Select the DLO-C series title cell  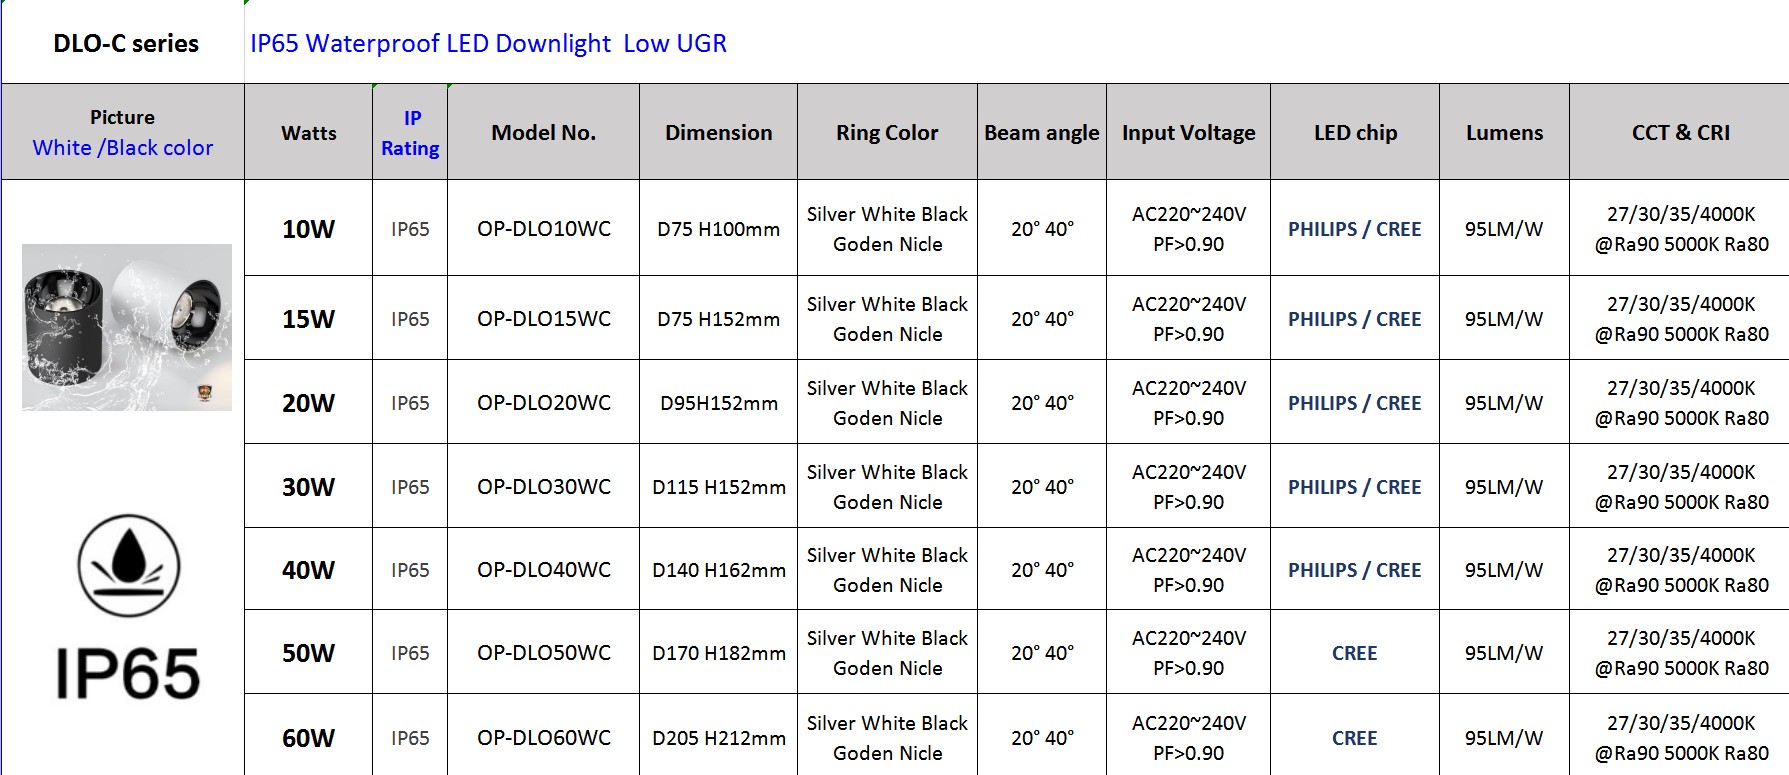coord(125,43)
